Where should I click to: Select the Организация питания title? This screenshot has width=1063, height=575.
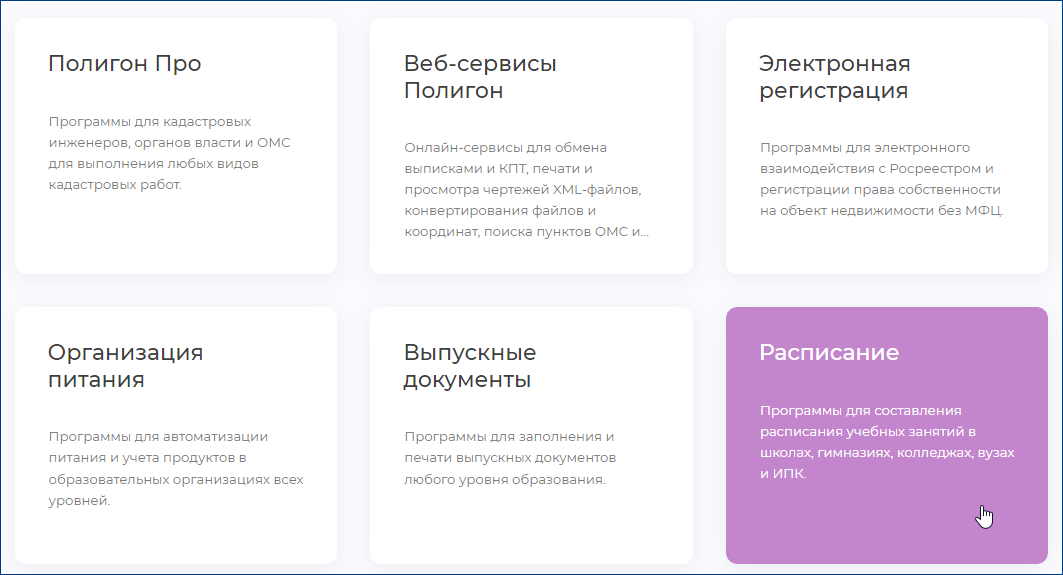(x=125, y=366)
